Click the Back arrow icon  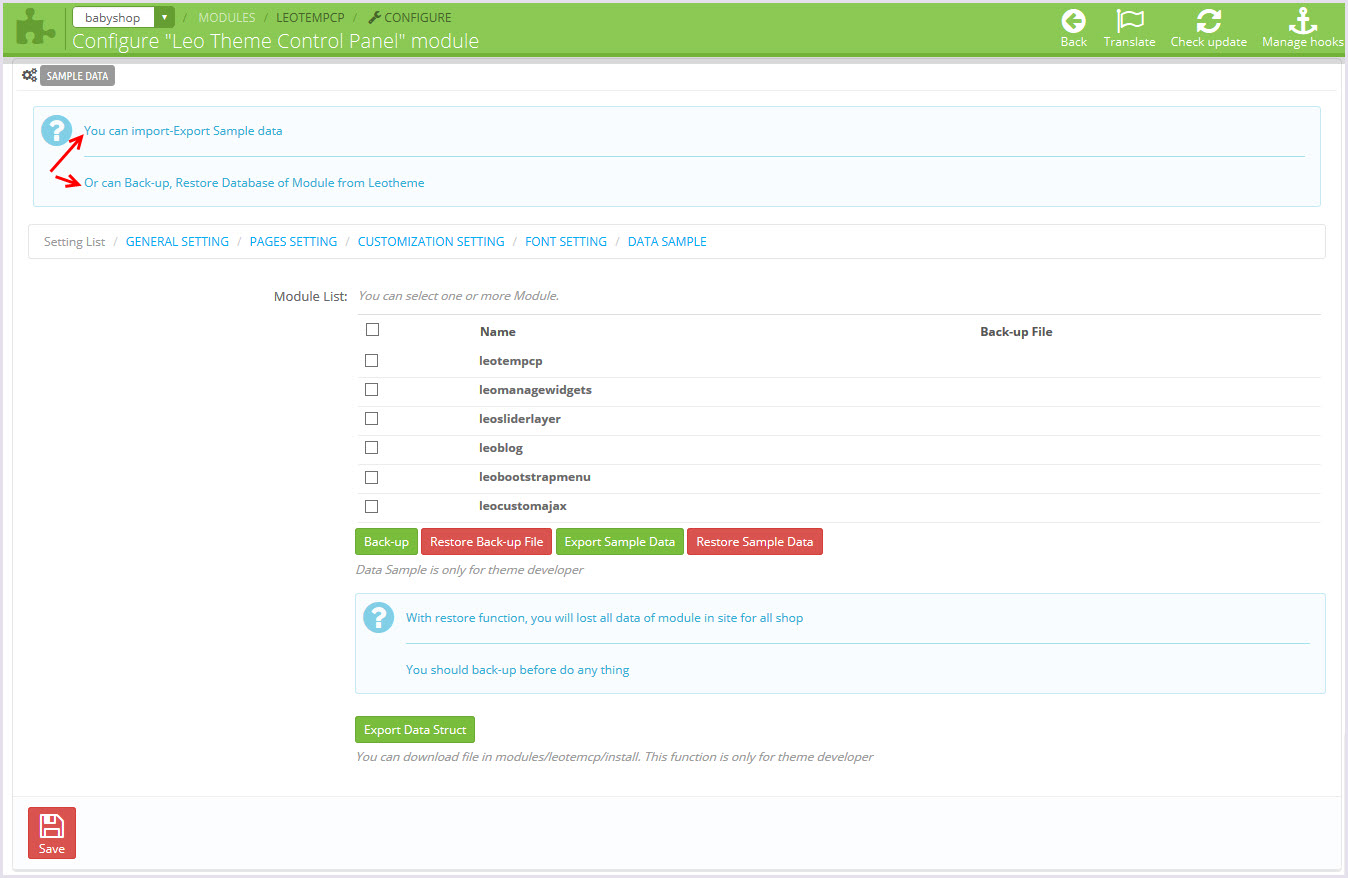[1074, 21]
